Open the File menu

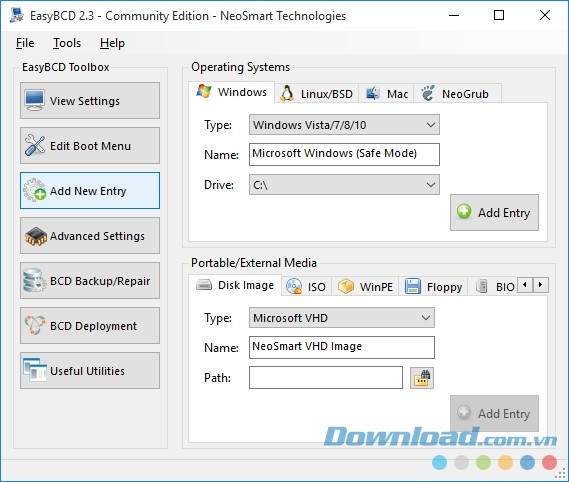click(25, 43)
